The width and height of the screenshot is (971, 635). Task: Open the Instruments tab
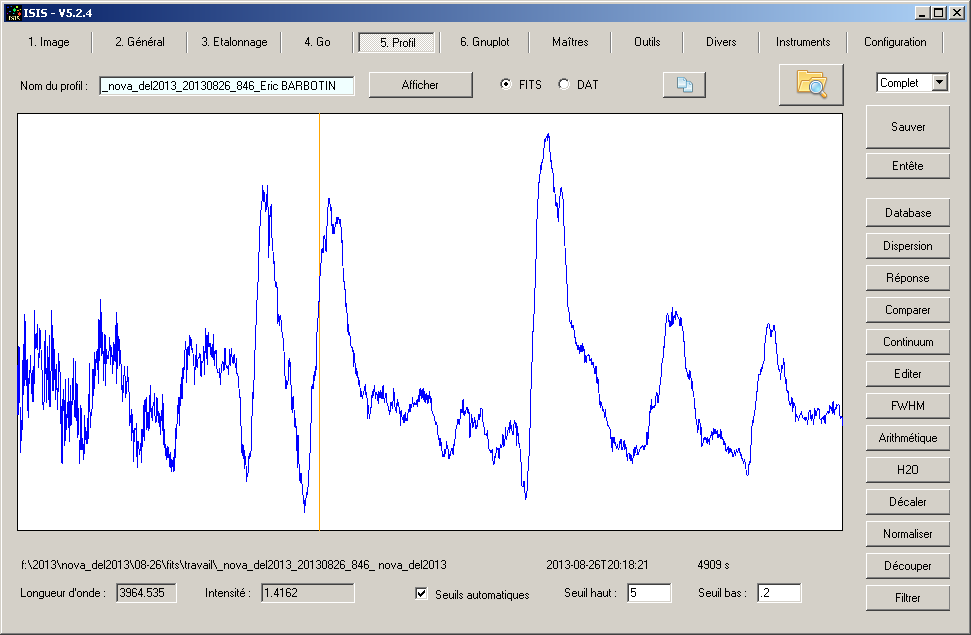click(x=803, y=42)
